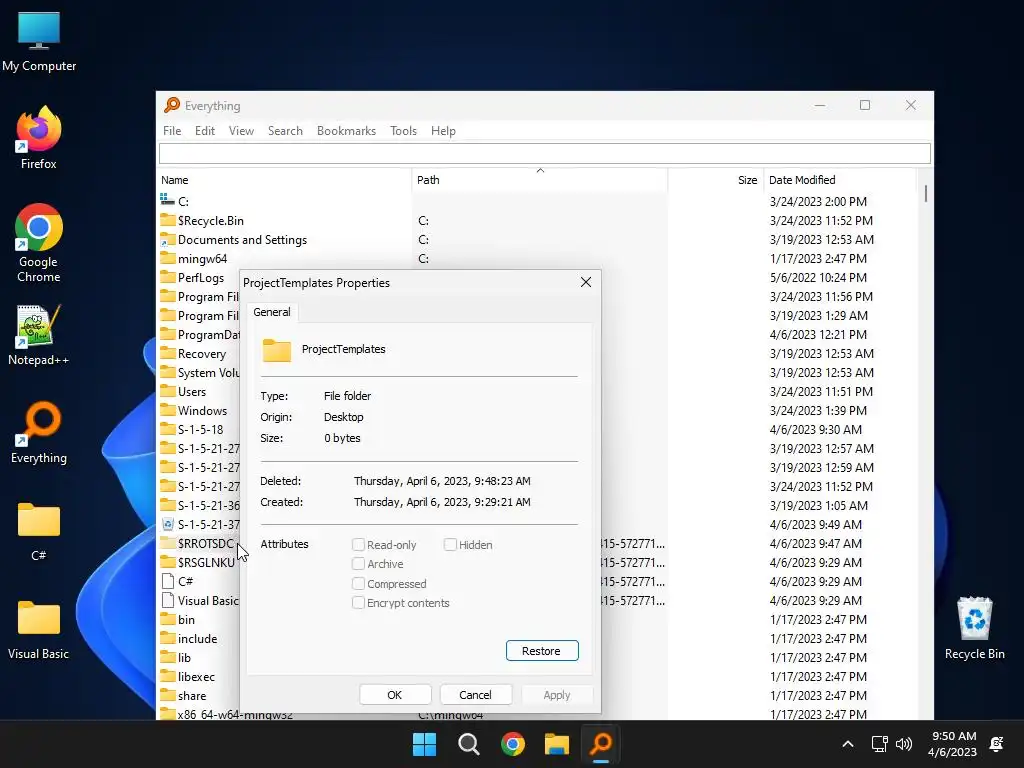
Task: Open the Help menu in Everything
Action: pyautogui.click(x=443, y=131)
